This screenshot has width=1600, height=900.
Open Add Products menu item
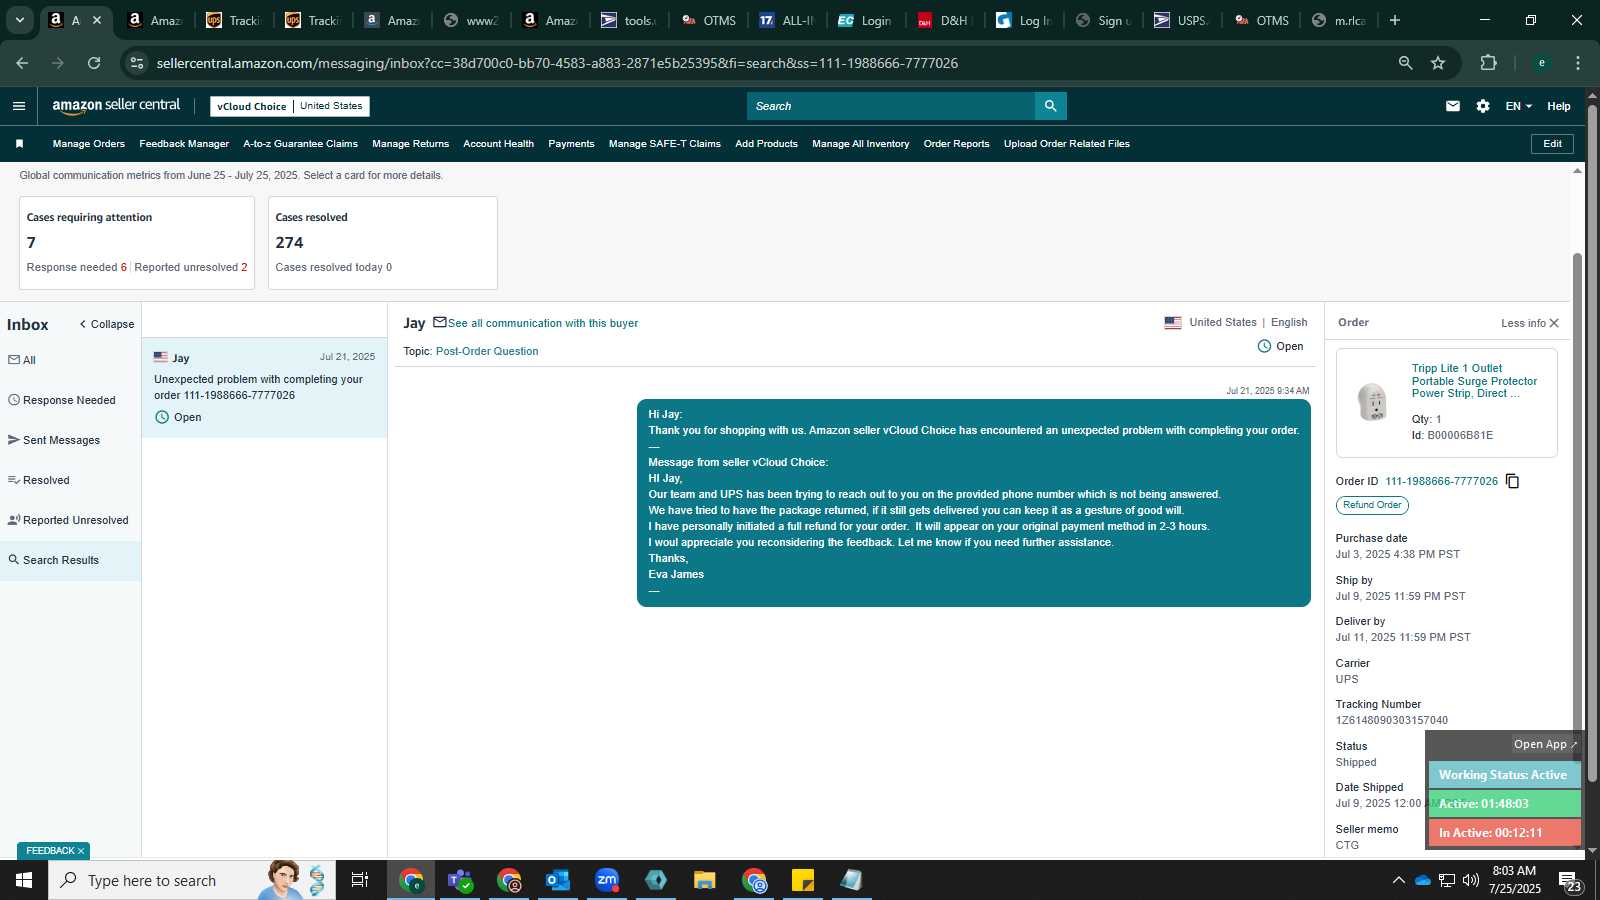[x=766, y=144]
